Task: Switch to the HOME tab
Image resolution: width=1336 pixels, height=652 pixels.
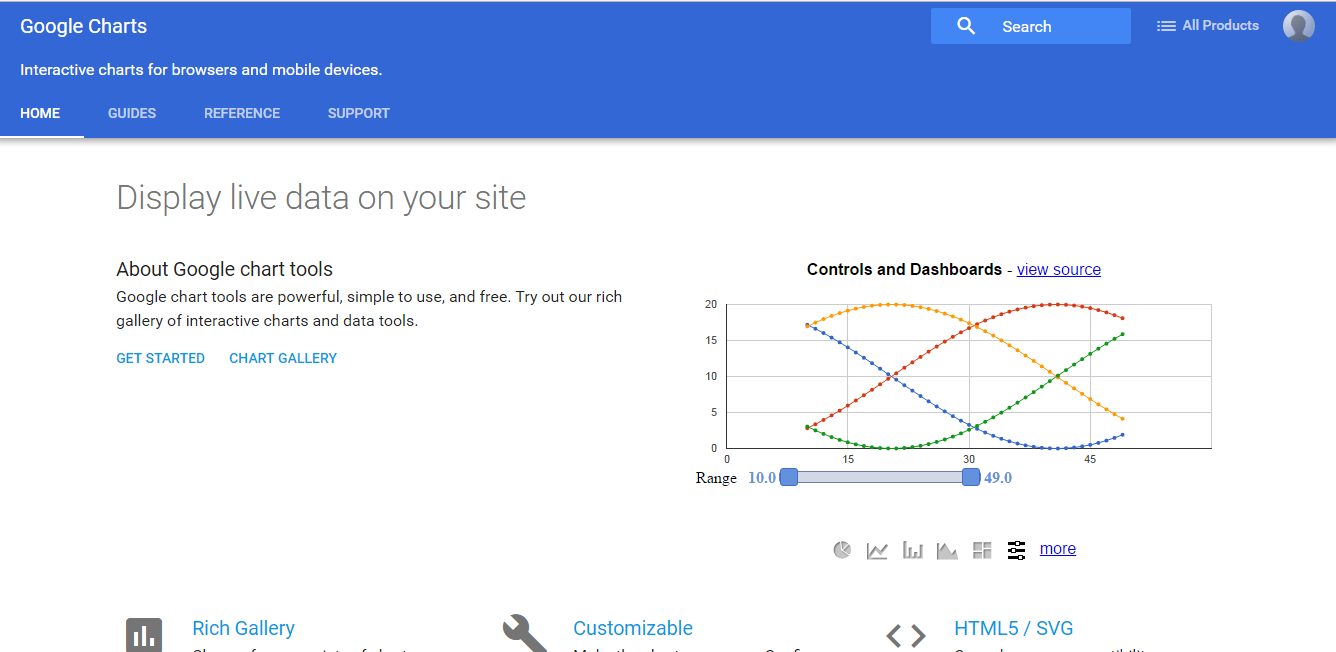Action: (40, 113)
